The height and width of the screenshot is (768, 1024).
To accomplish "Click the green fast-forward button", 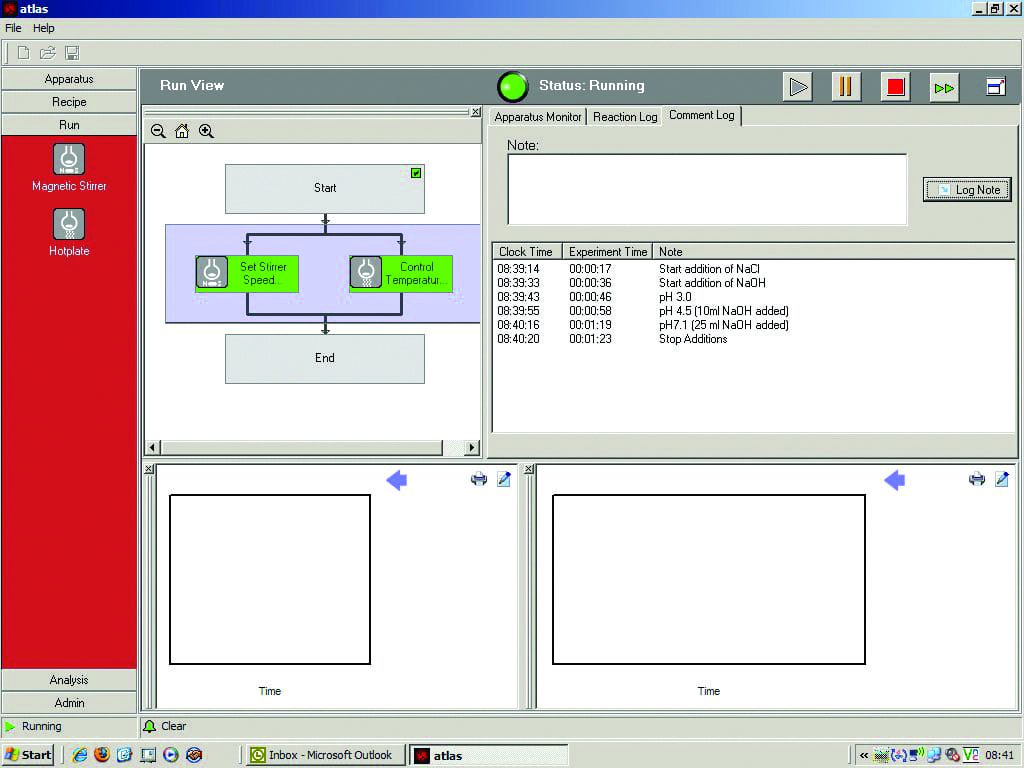I will [x=944, y=87].
